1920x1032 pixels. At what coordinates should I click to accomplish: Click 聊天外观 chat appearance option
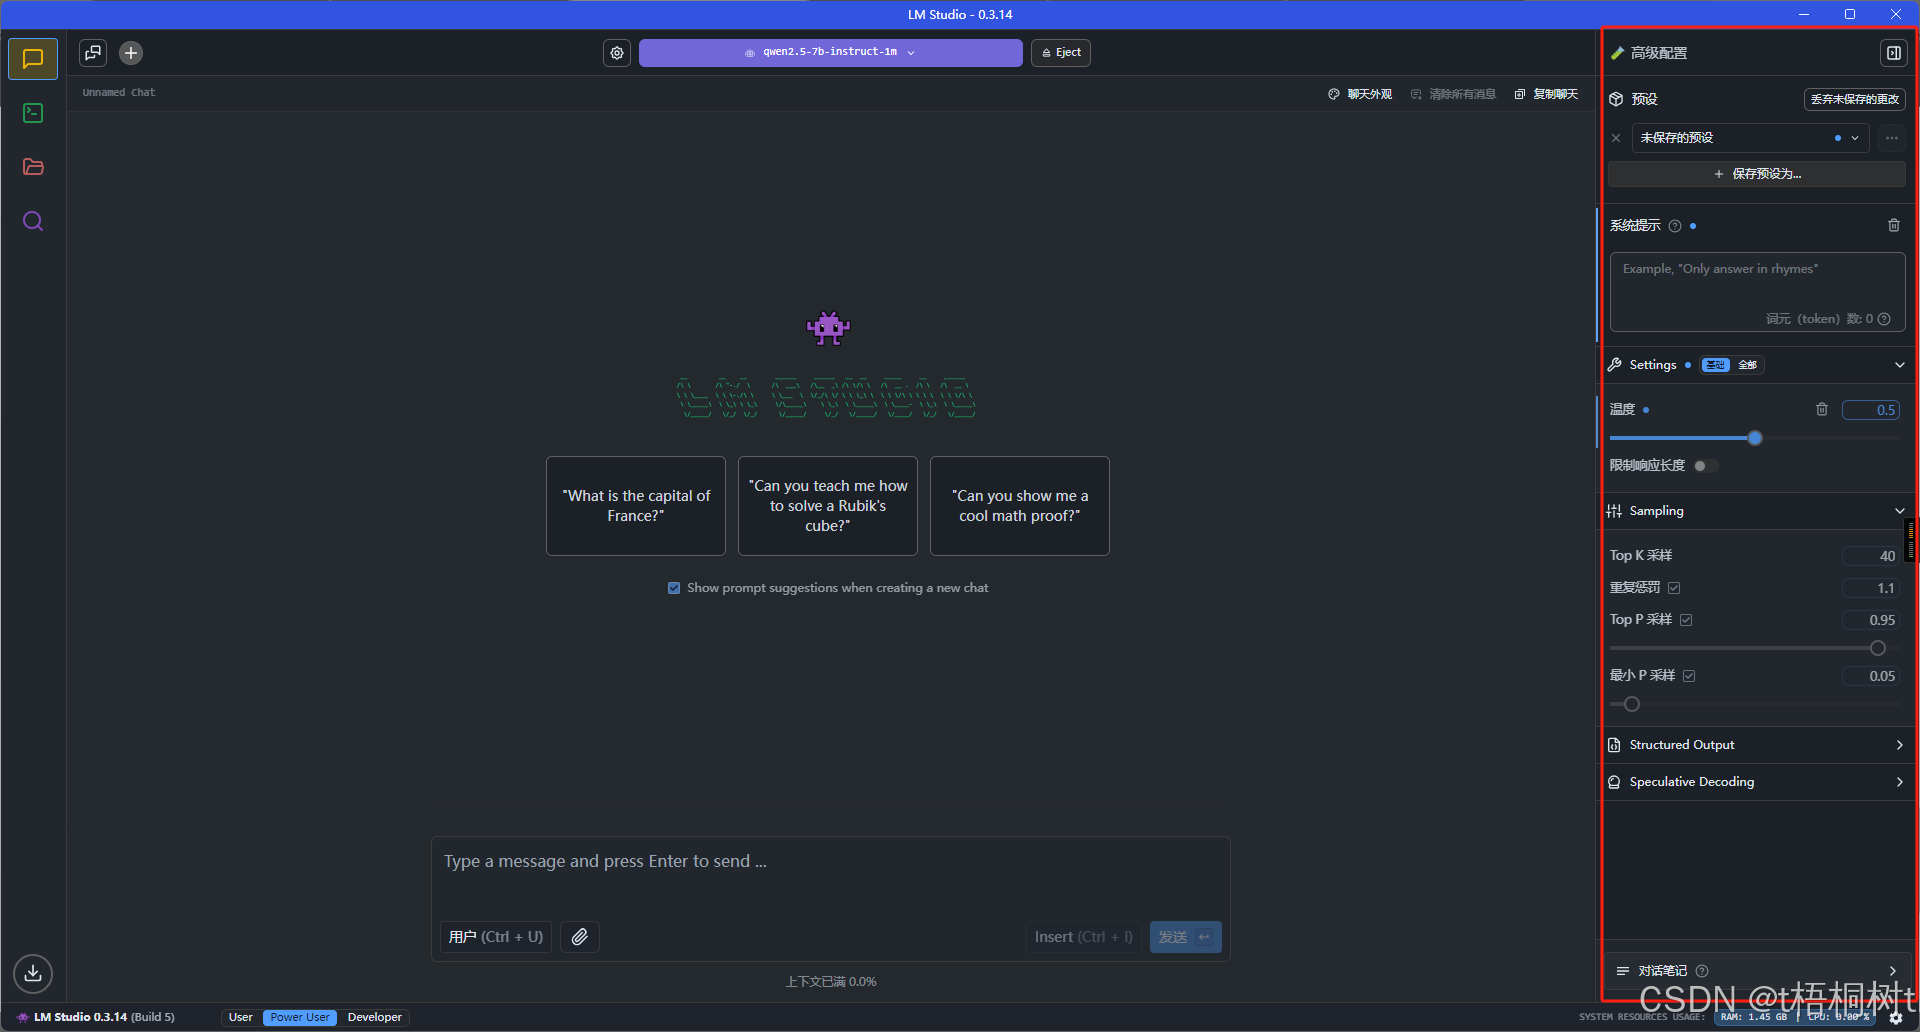pos(1360,94)
